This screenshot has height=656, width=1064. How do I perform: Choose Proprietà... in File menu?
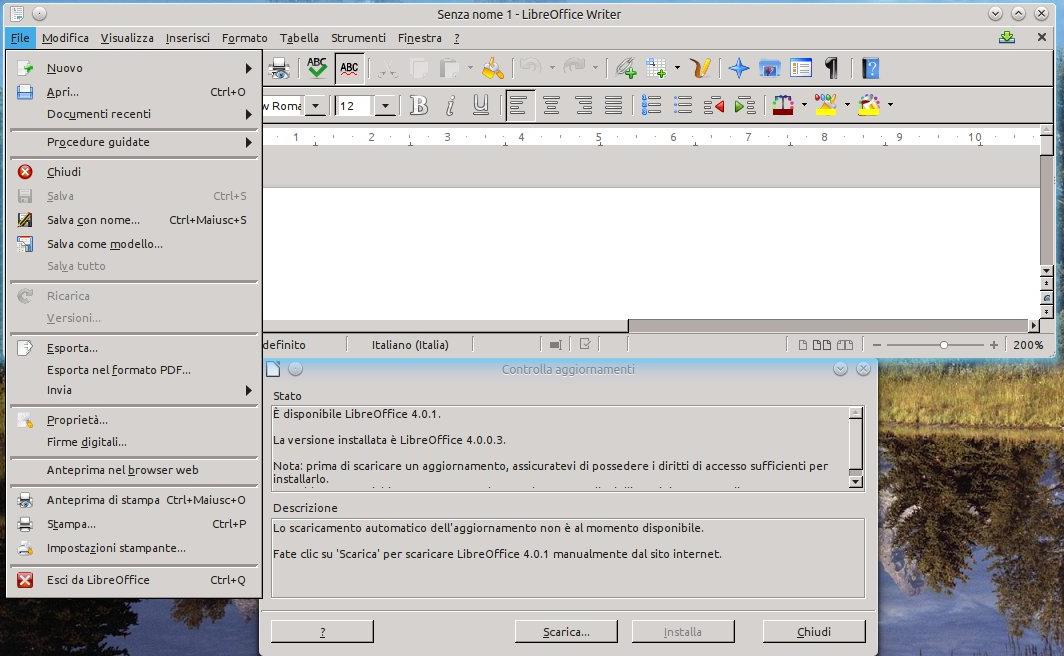pos(133,420)
